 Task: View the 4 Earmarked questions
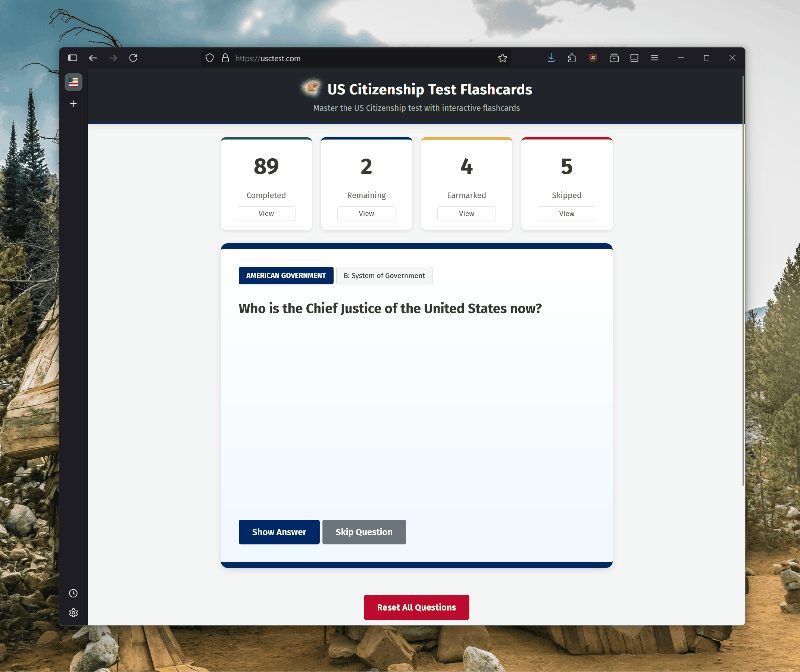tap(466, 213)
